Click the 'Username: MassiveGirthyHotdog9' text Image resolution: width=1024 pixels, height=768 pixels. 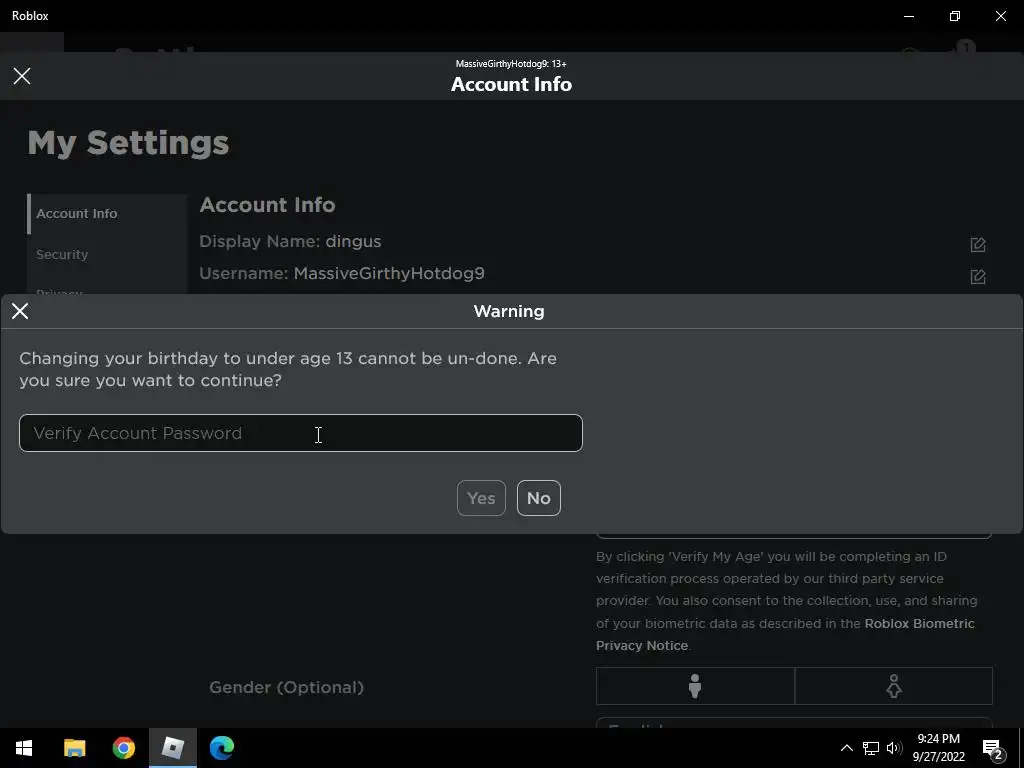(x=342, y=273)
